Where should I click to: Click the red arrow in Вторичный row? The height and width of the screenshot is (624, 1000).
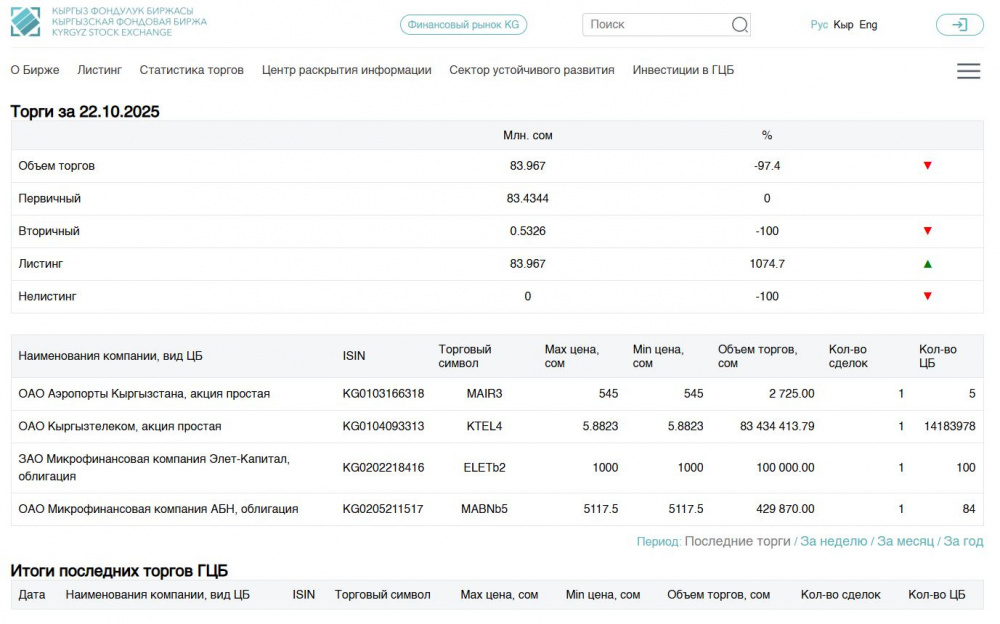pos(927,231)
